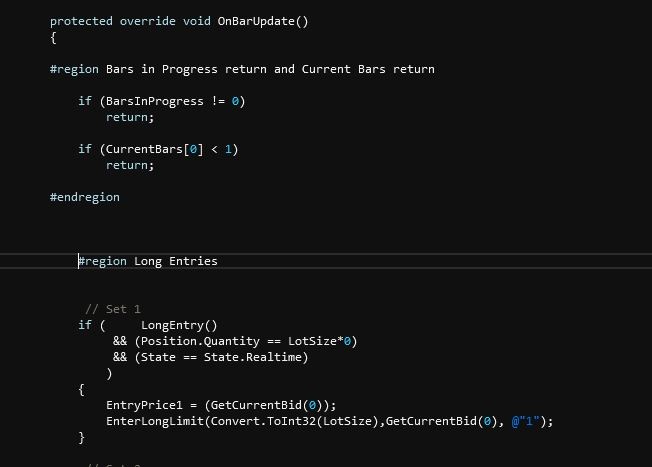Click the override keyword in method signature
Image resolution: width=652 pixels, height=467 pixels.
[x=147, y=21]
